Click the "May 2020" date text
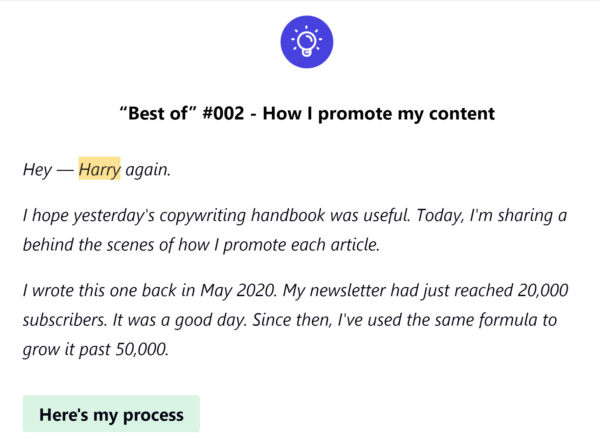Viewport: 600px width, 443px height. click(238, 291)
